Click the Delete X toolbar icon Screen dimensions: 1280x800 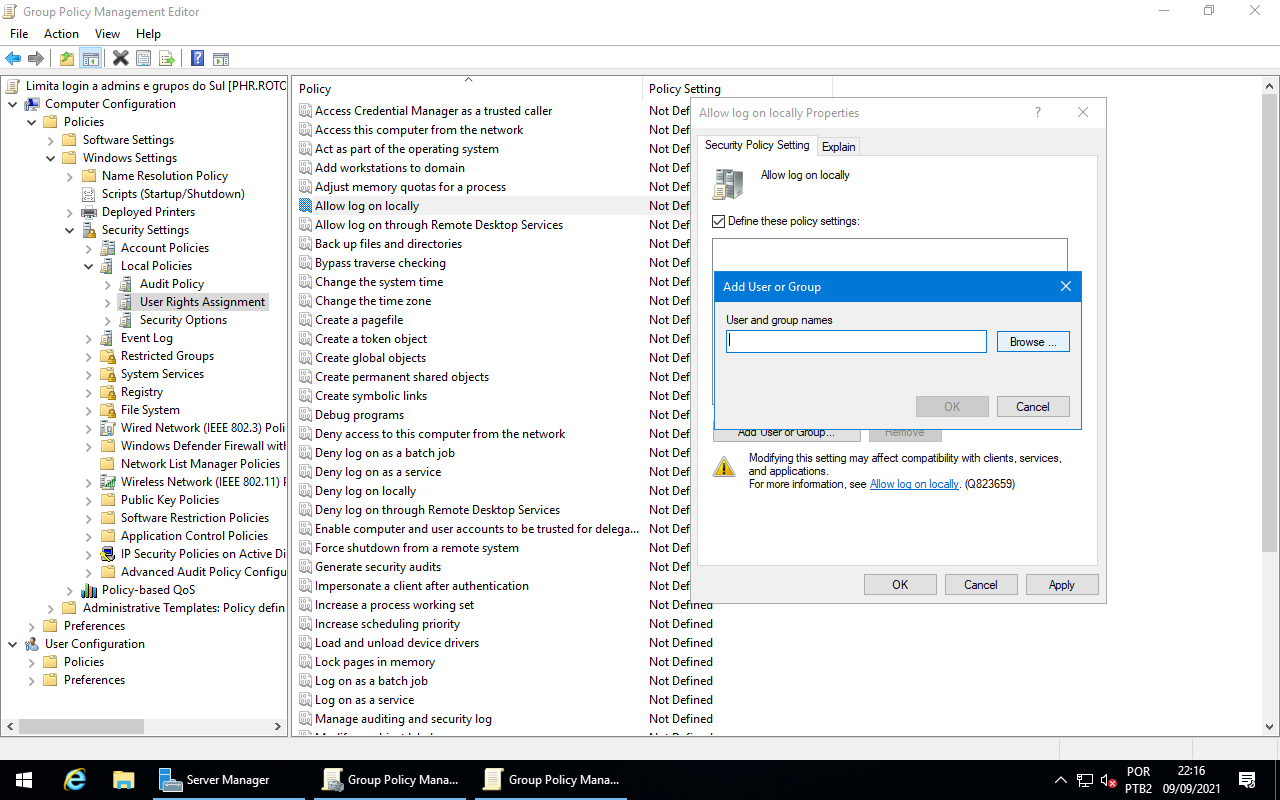(x=120, y=59)
